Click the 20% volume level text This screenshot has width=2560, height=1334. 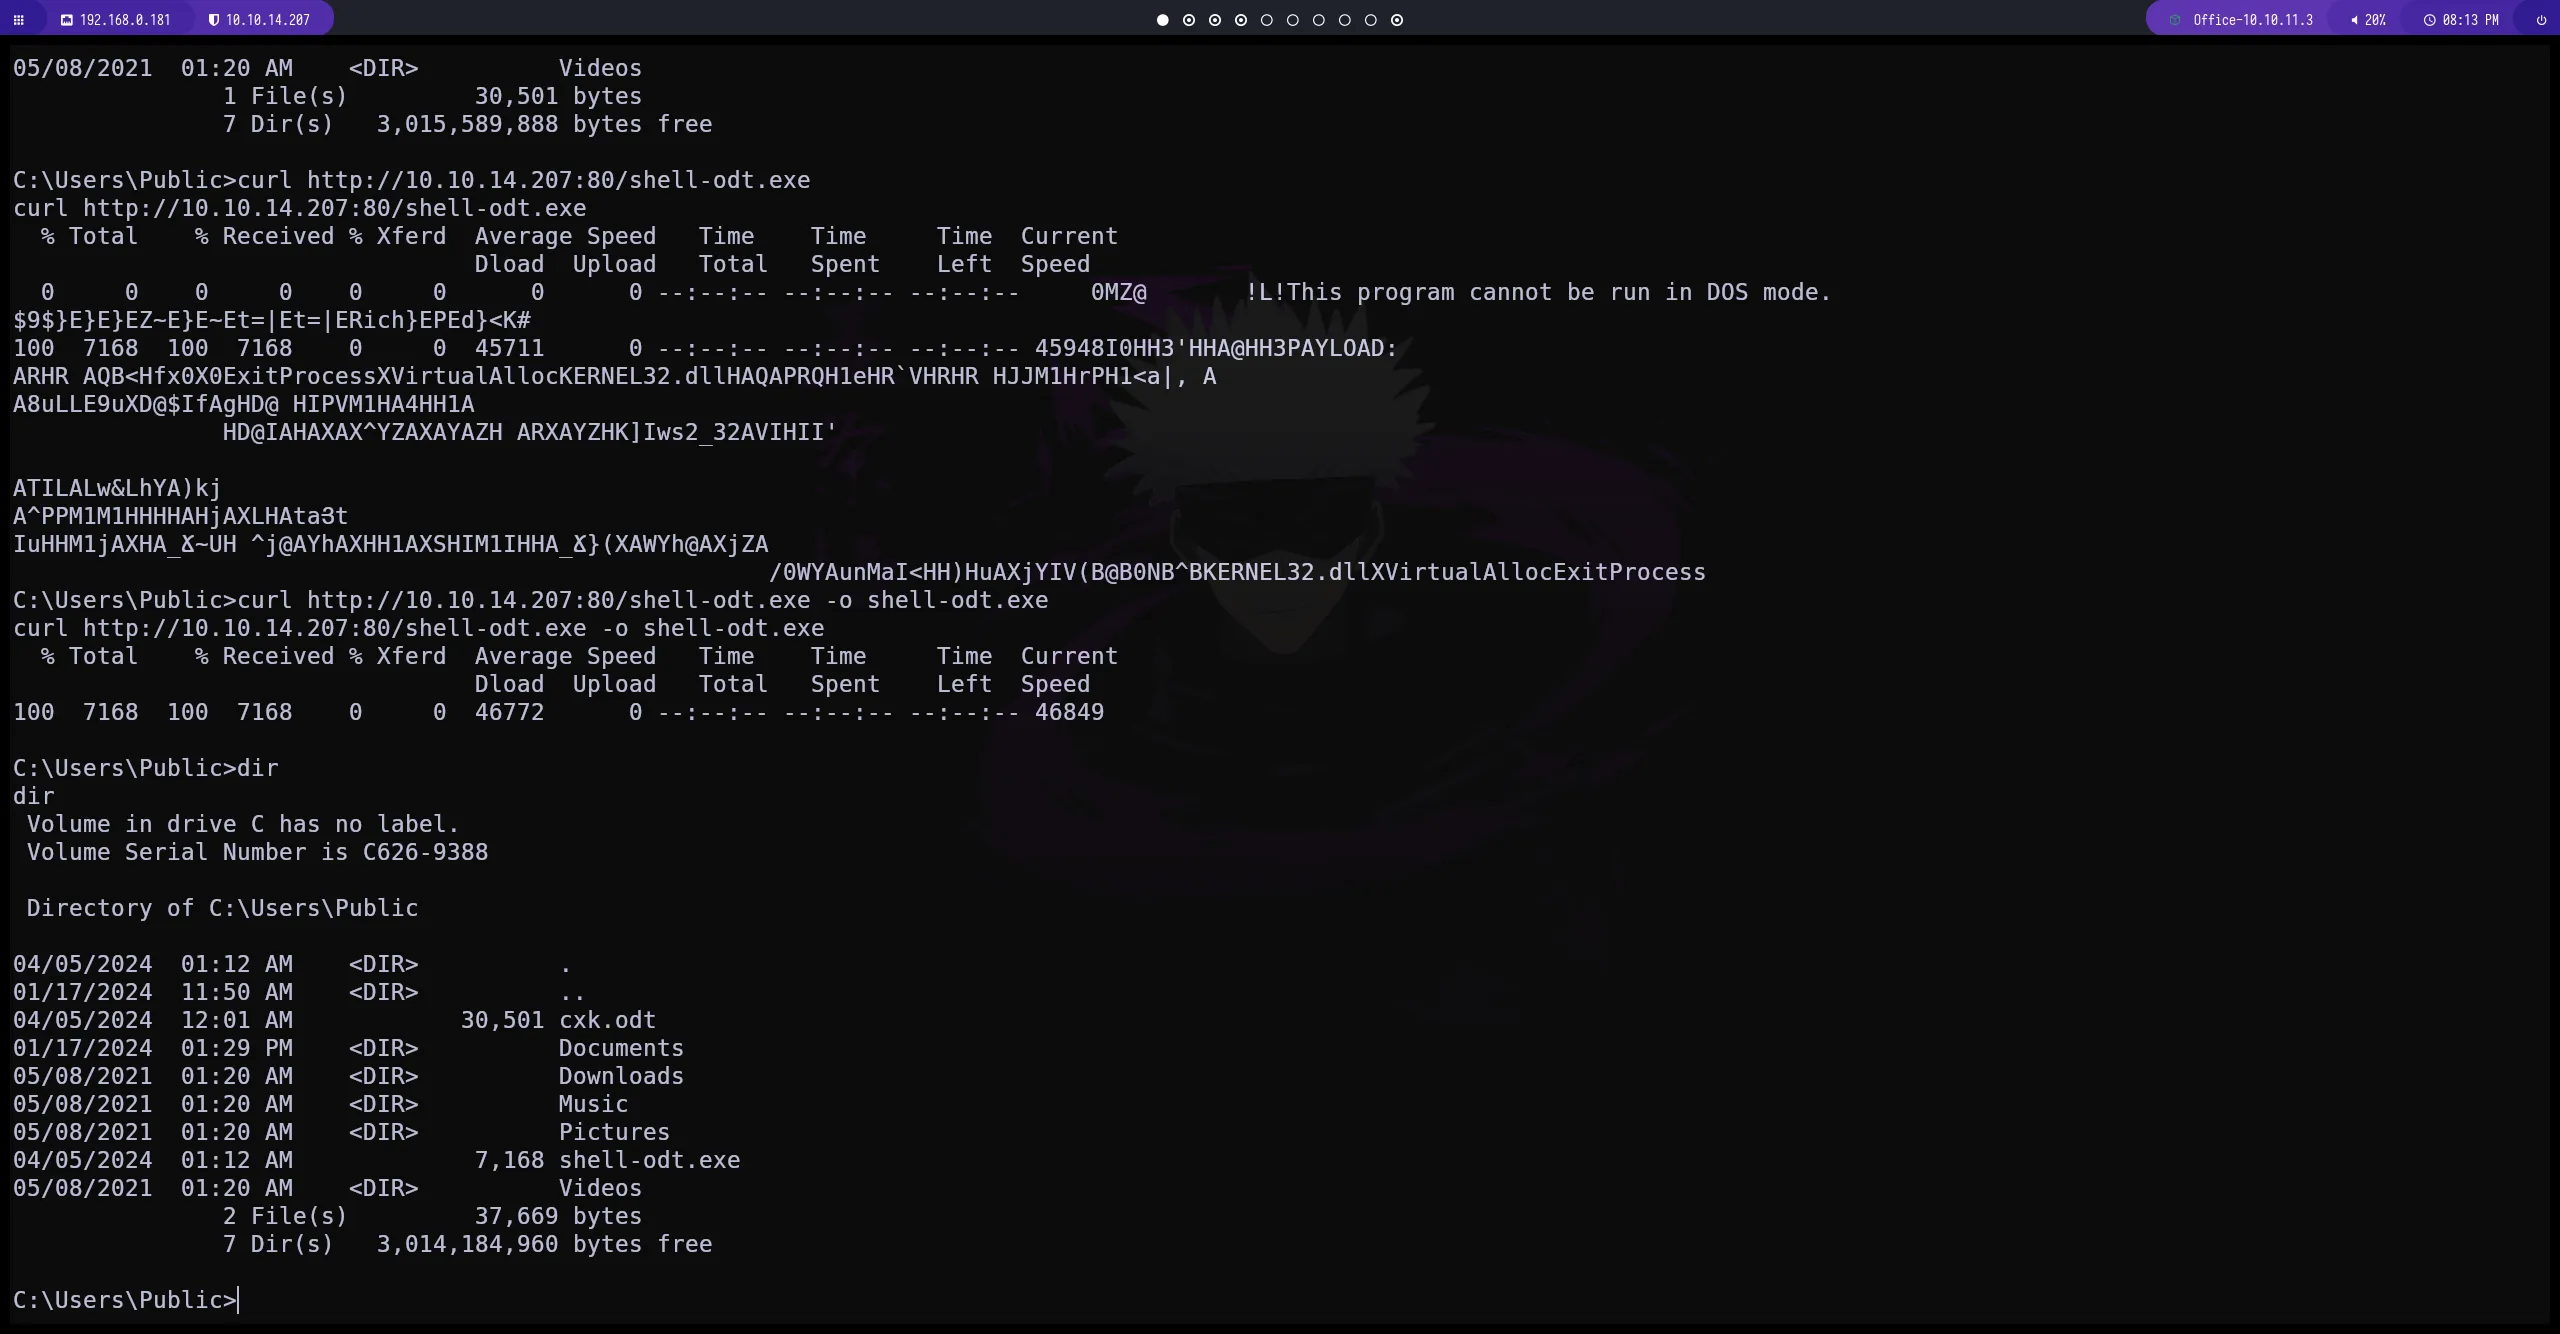point(2375,20)
